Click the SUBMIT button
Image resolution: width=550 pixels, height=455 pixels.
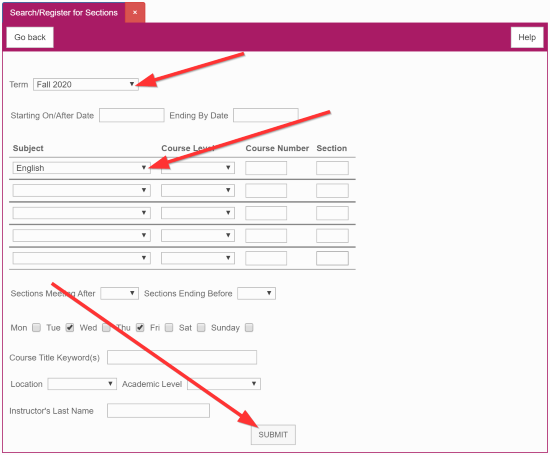pyautogui.click(x=273, y=435)
